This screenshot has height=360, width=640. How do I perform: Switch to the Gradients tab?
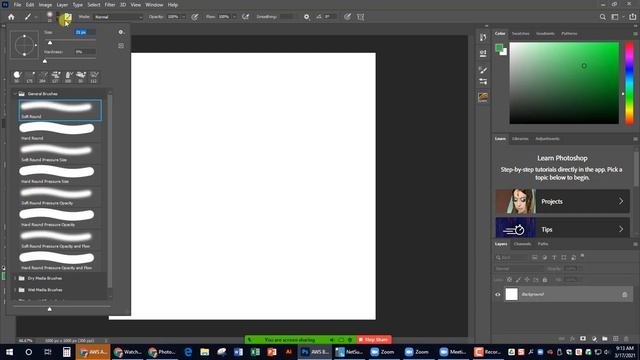(545, 33)
